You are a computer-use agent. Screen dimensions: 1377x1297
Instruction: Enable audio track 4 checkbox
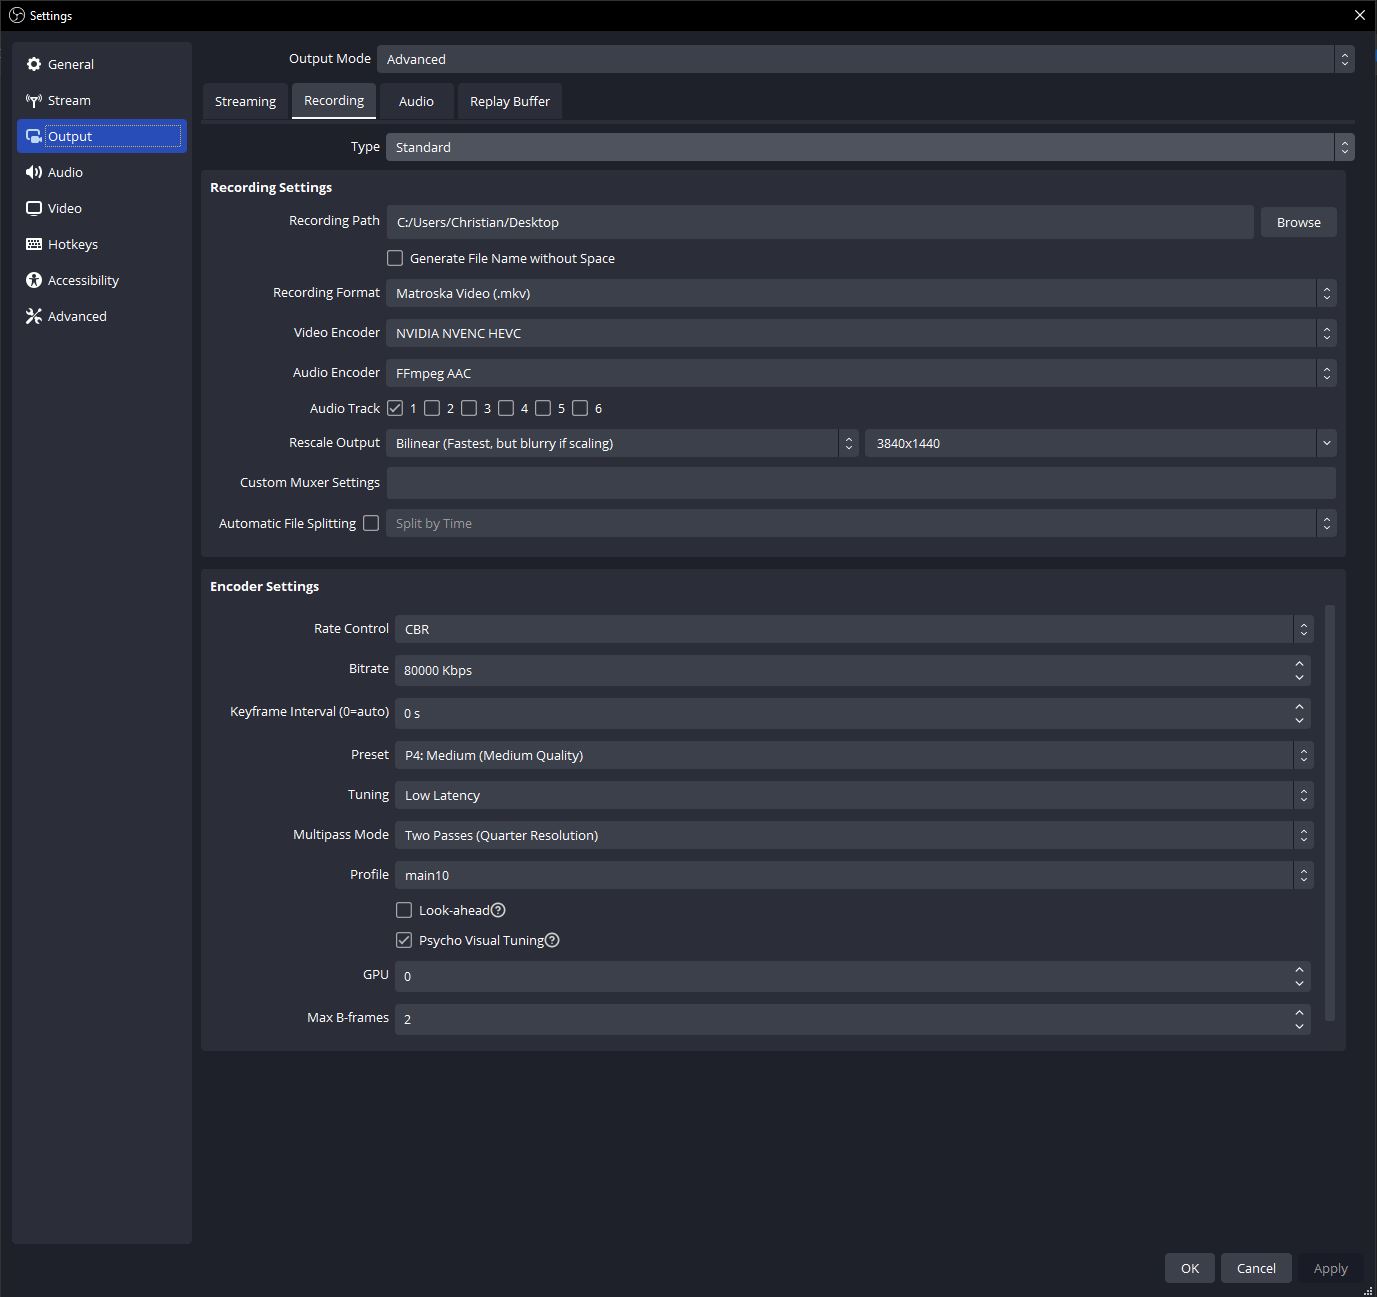tap(506, 408)
